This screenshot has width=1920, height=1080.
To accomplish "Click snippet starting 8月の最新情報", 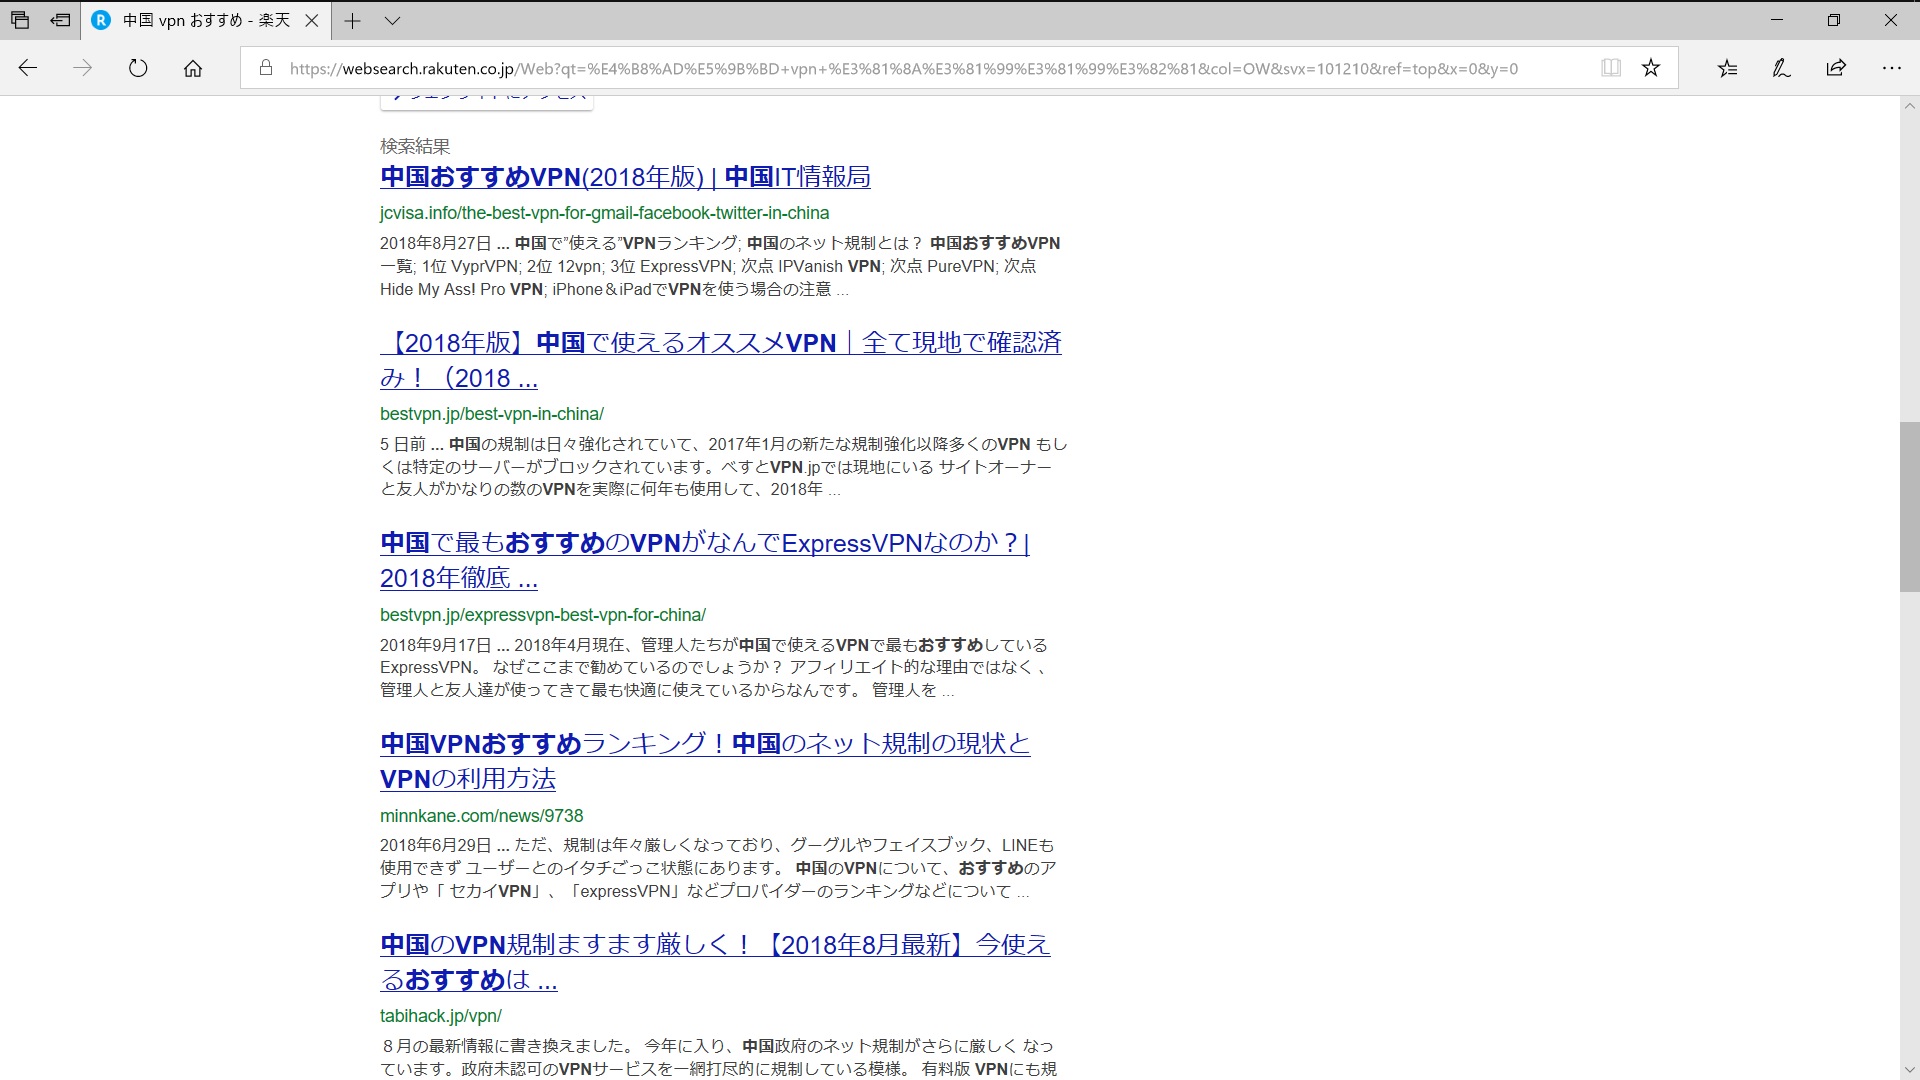I will click(718, 1057).
